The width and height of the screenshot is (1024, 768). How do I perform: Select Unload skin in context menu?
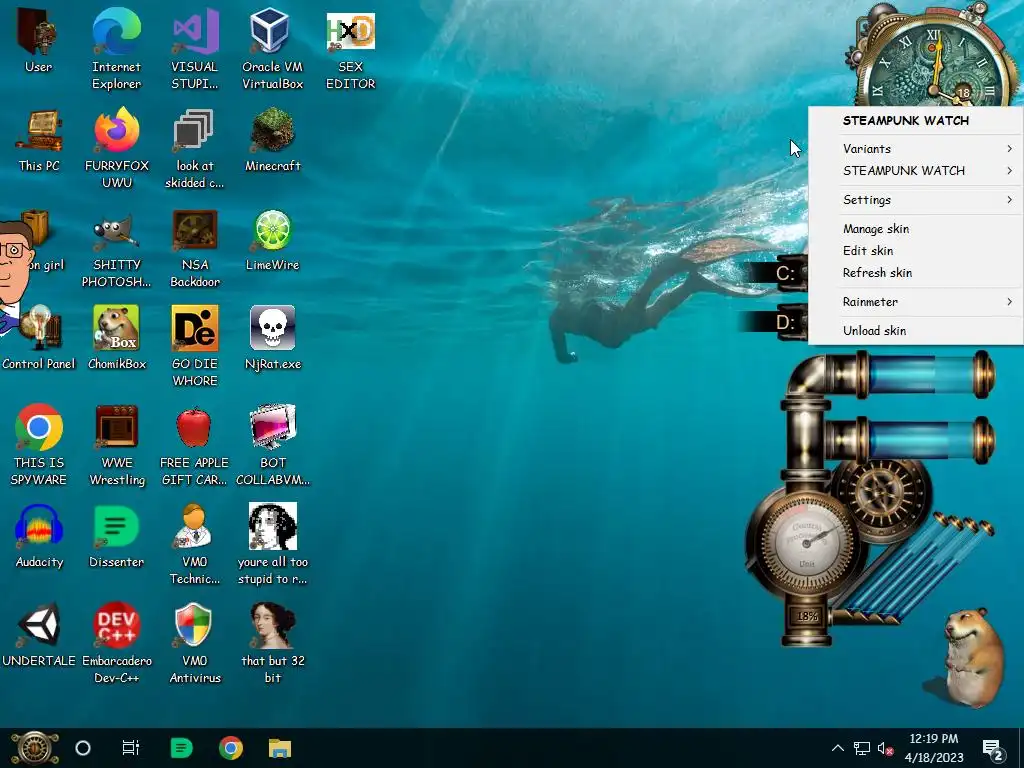(x=916, y=330)
